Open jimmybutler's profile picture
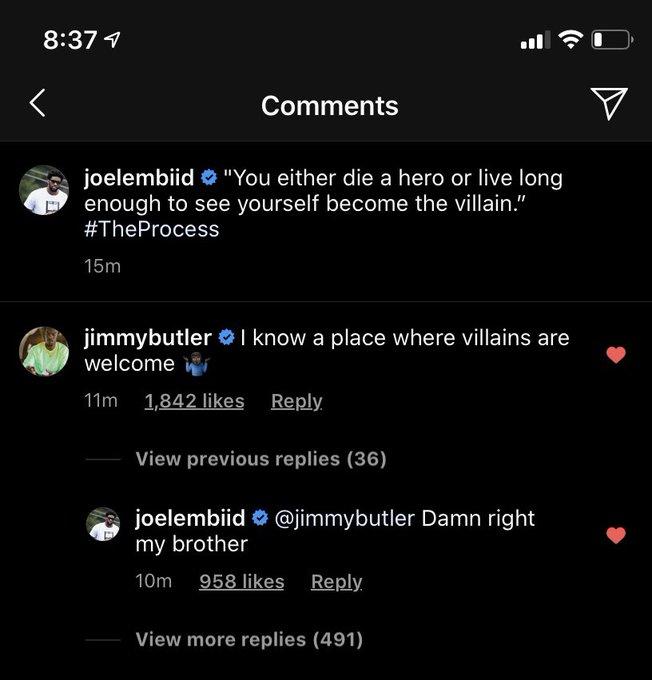652x680 pixels. 45,351
